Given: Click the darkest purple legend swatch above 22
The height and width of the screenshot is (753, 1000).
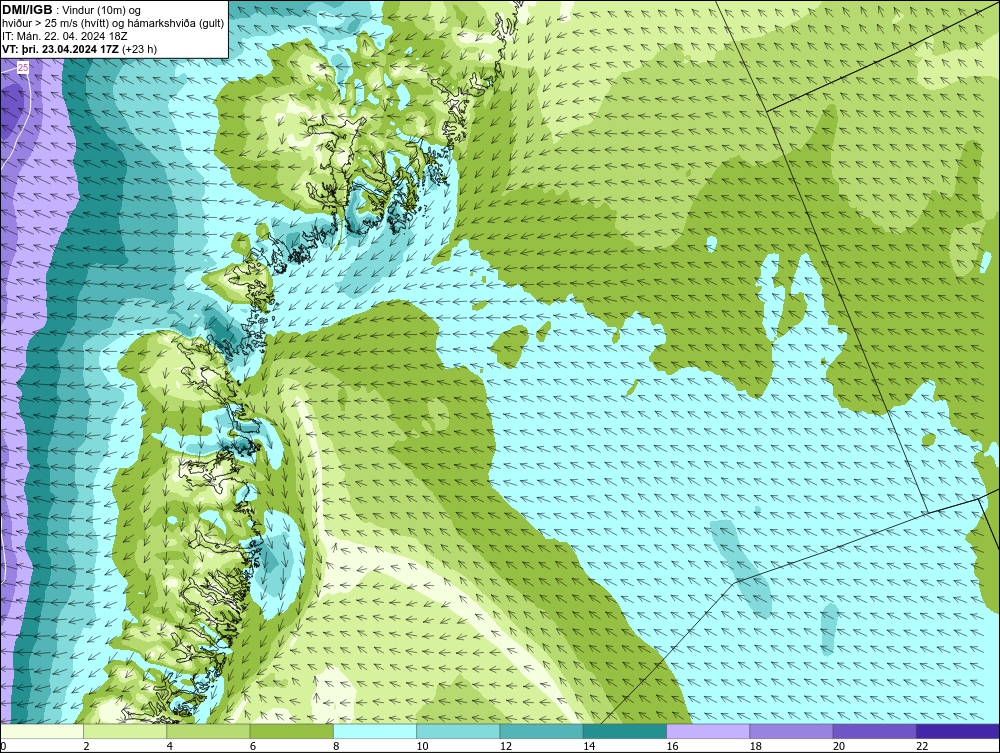Looking at the screenshot, I should pyautogui.click(x=957, y=731).
